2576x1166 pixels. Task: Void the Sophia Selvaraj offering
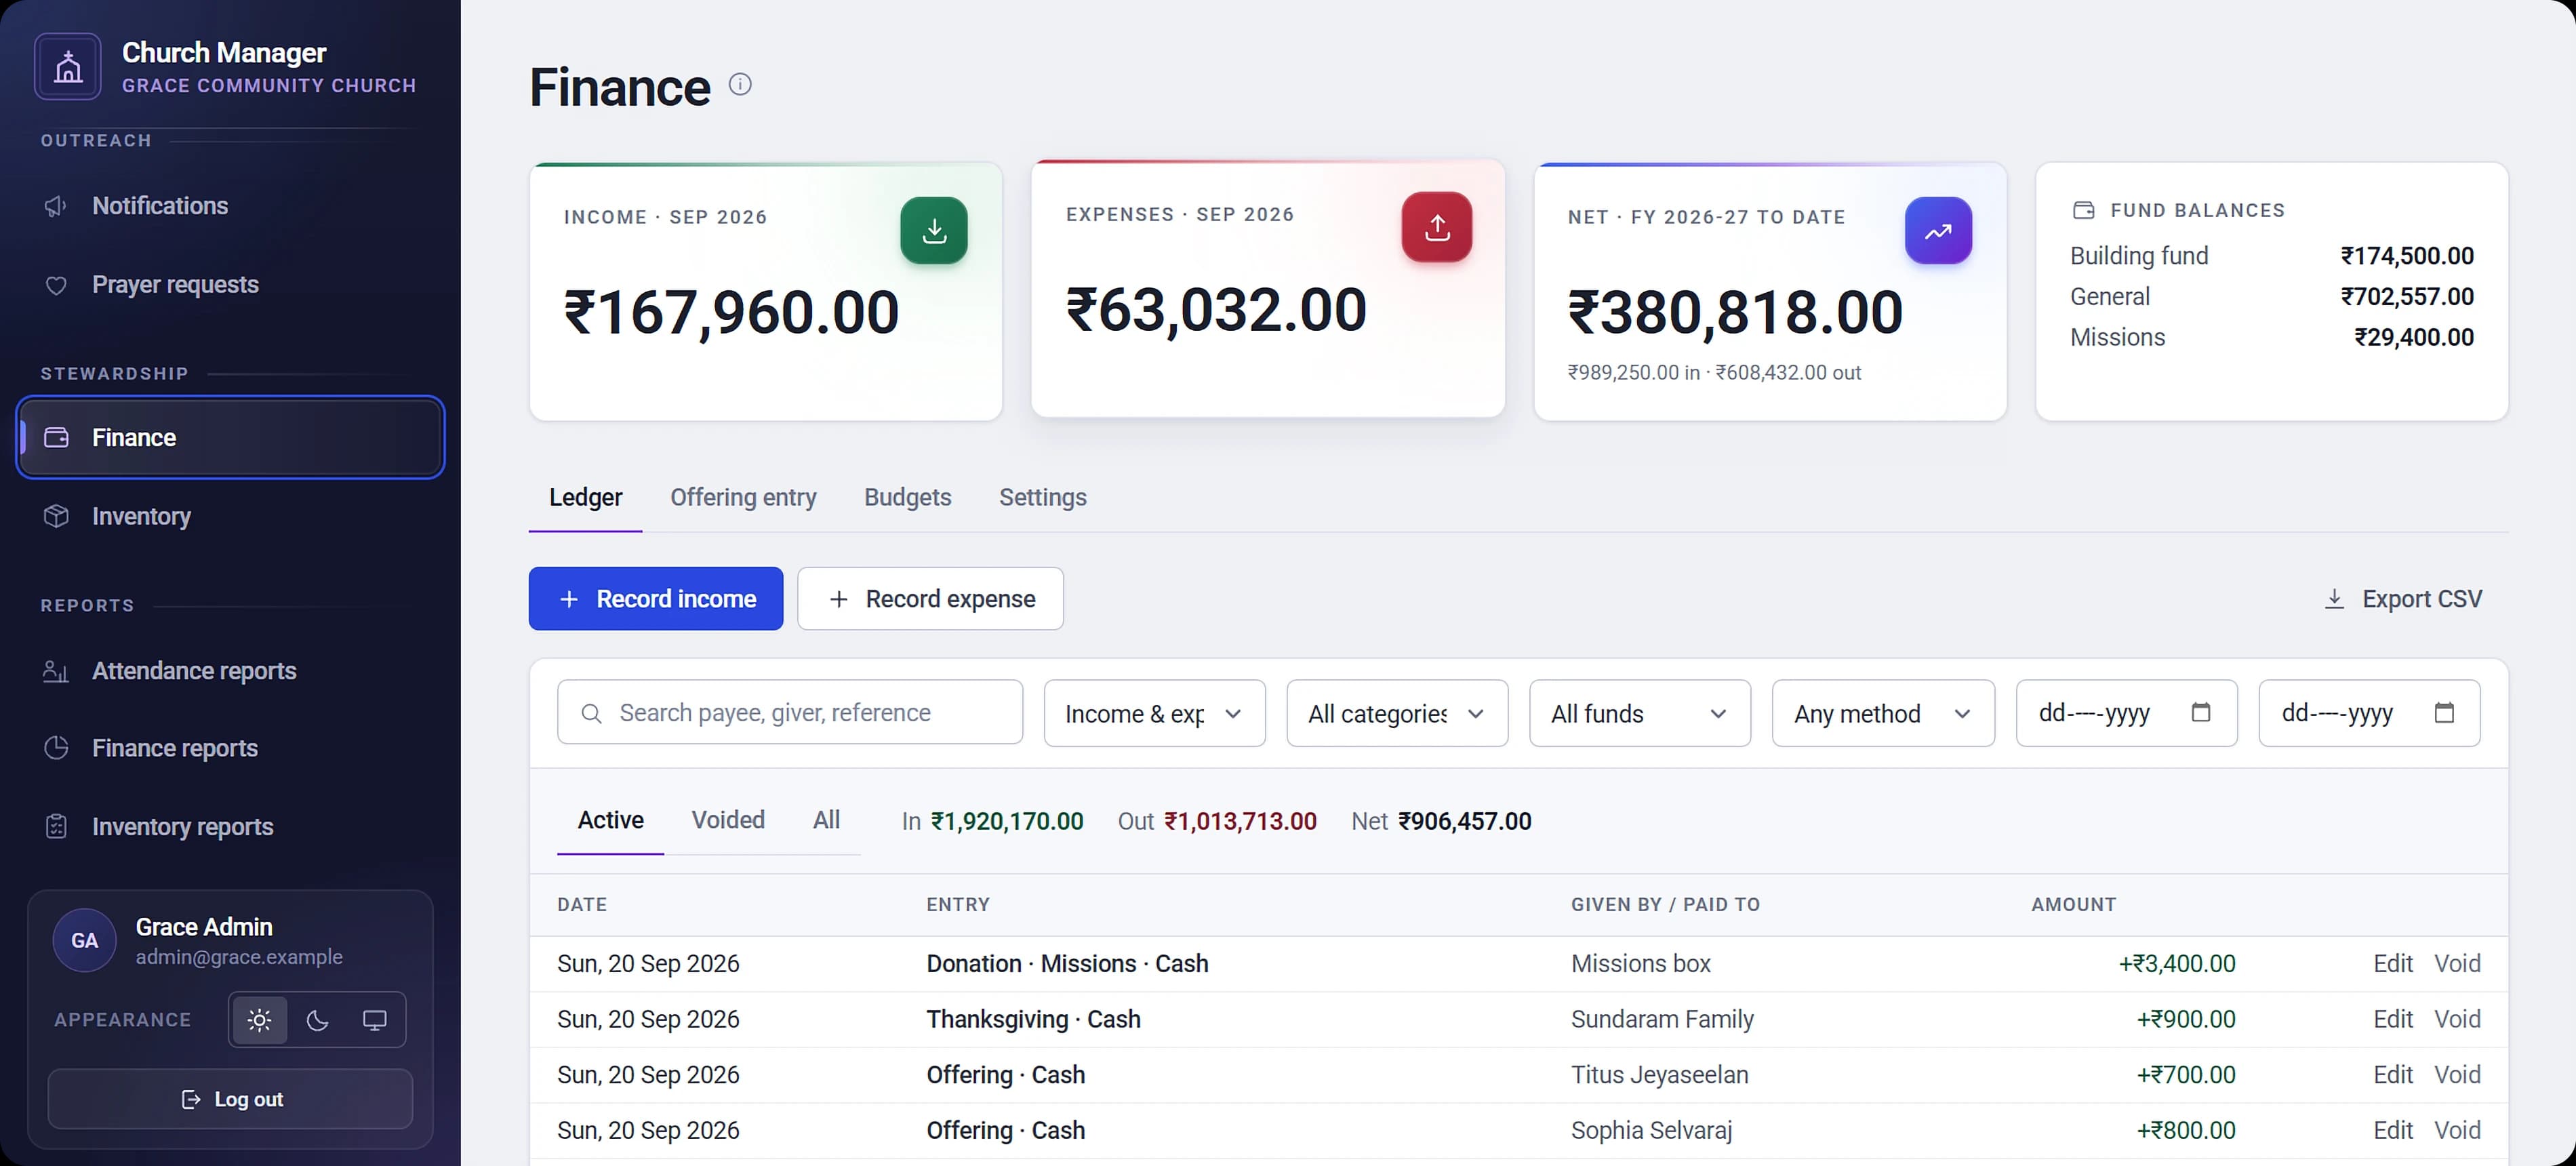click(2457, 1130)
